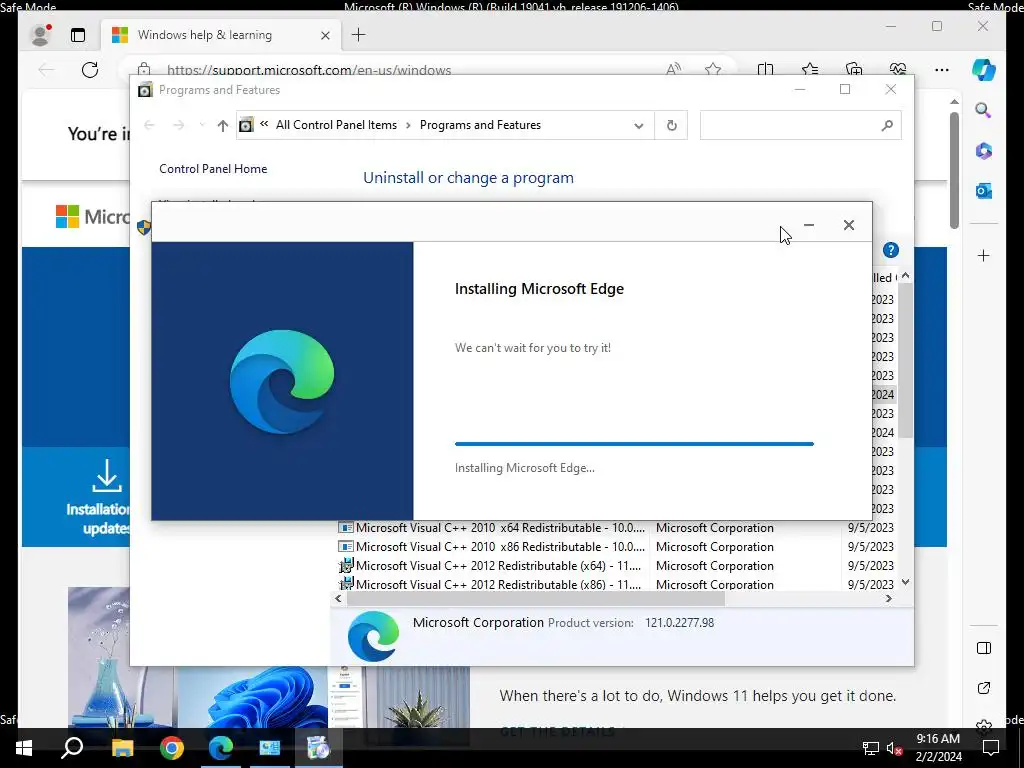Viewport: 1024px width, 768px height.
Task: Close the Windows help & learning tab
Action: point(325,35)
